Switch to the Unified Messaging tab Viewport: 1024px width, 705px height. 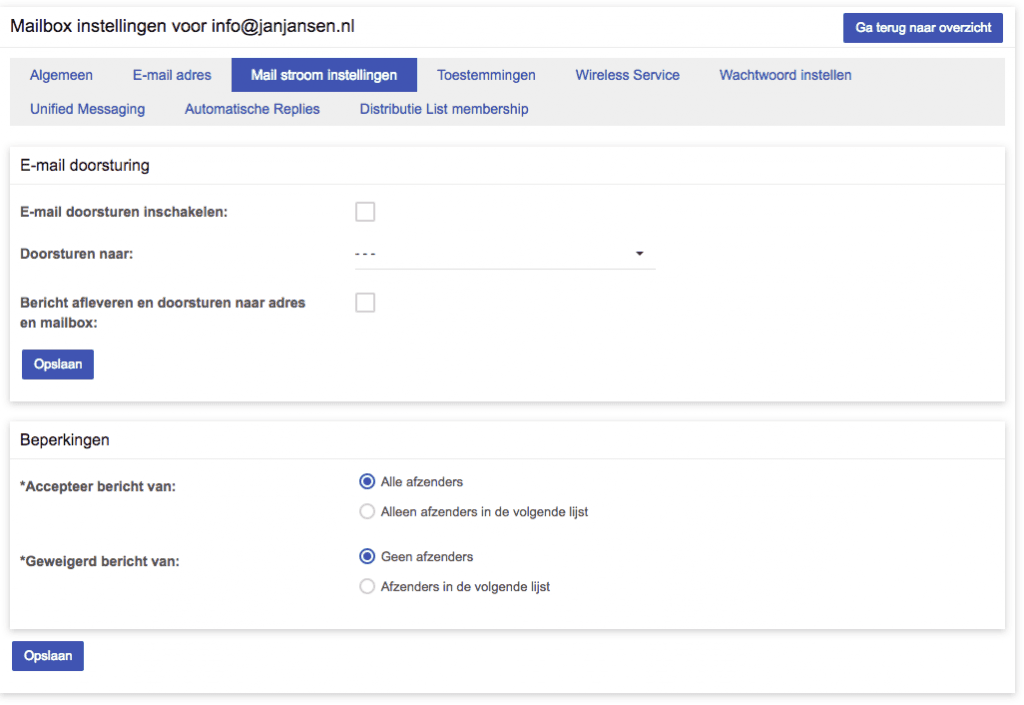(x=87, y=109)
